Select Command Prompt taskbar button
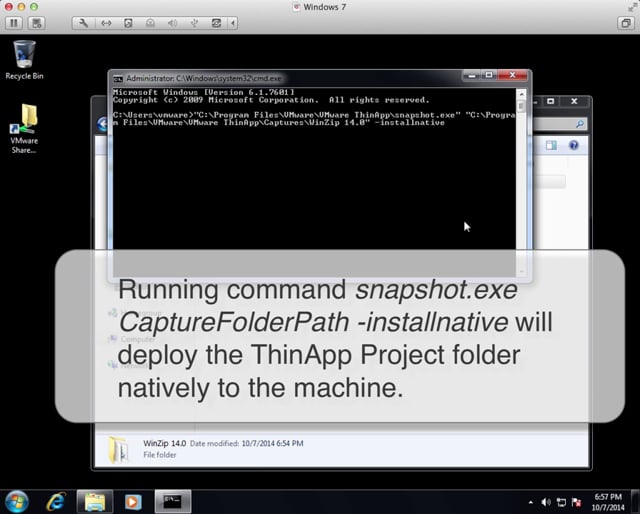Image resolution: width=640 pixels, height=514 pixels. [x=173, y=501]
